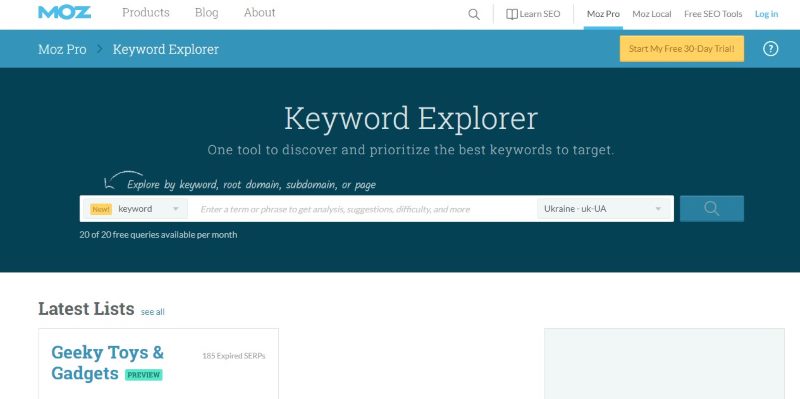Click the Keyword Explorer breadcrumb

[166, 49]
